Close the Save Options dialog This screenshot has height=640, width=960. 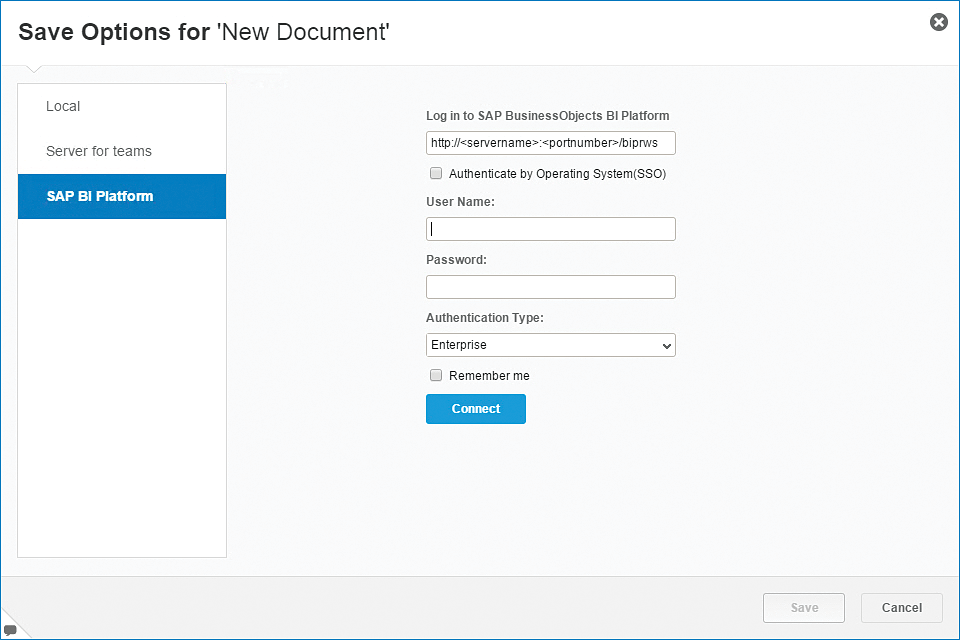938,22
